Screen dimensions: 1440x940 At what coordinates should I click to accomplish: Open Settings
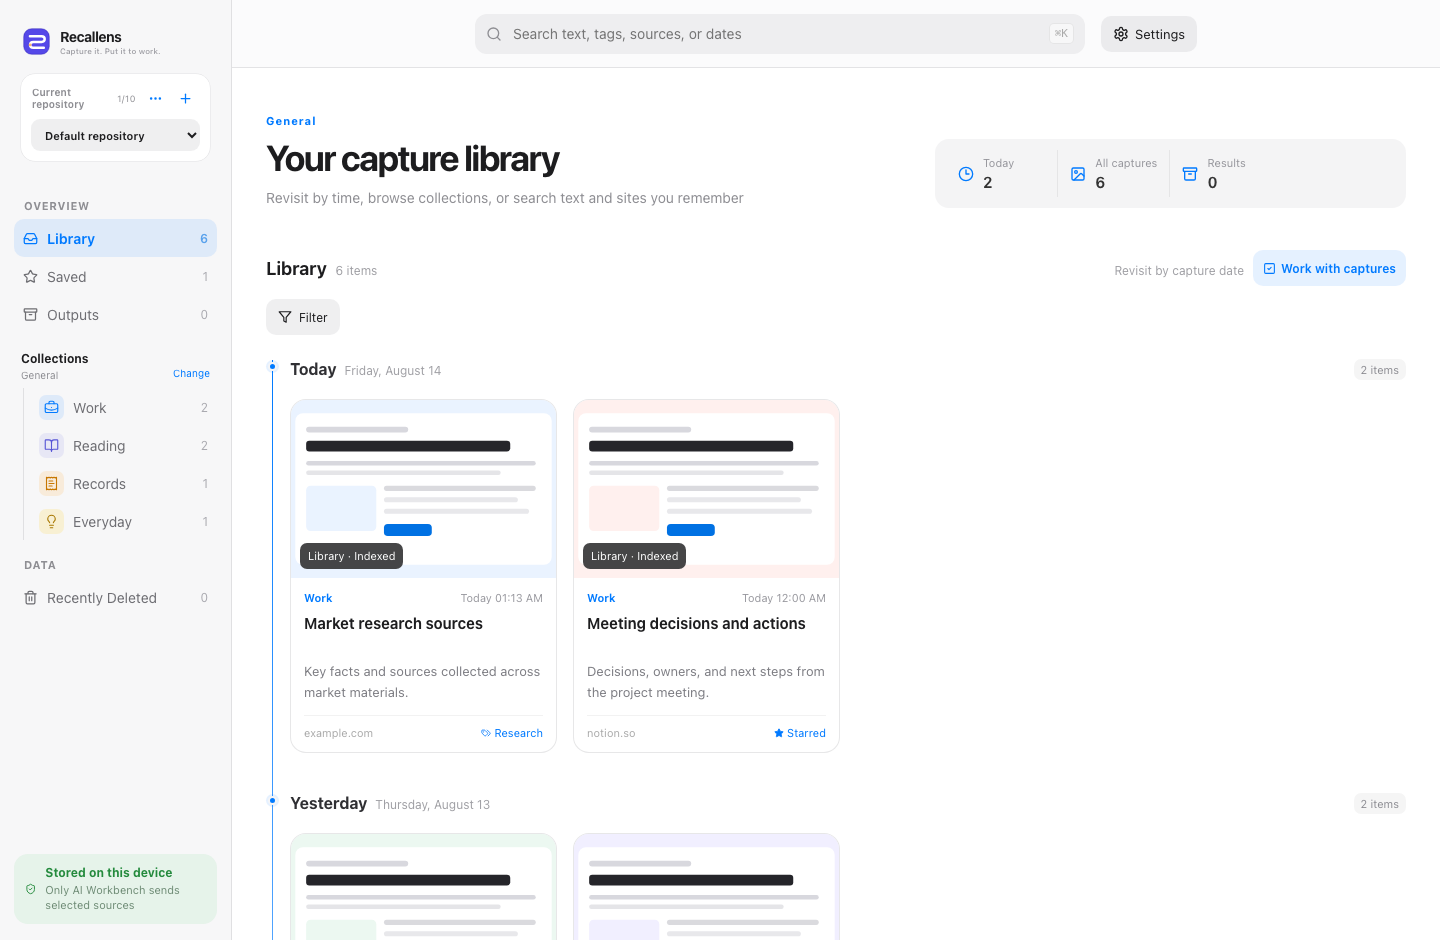point(1149,34)
